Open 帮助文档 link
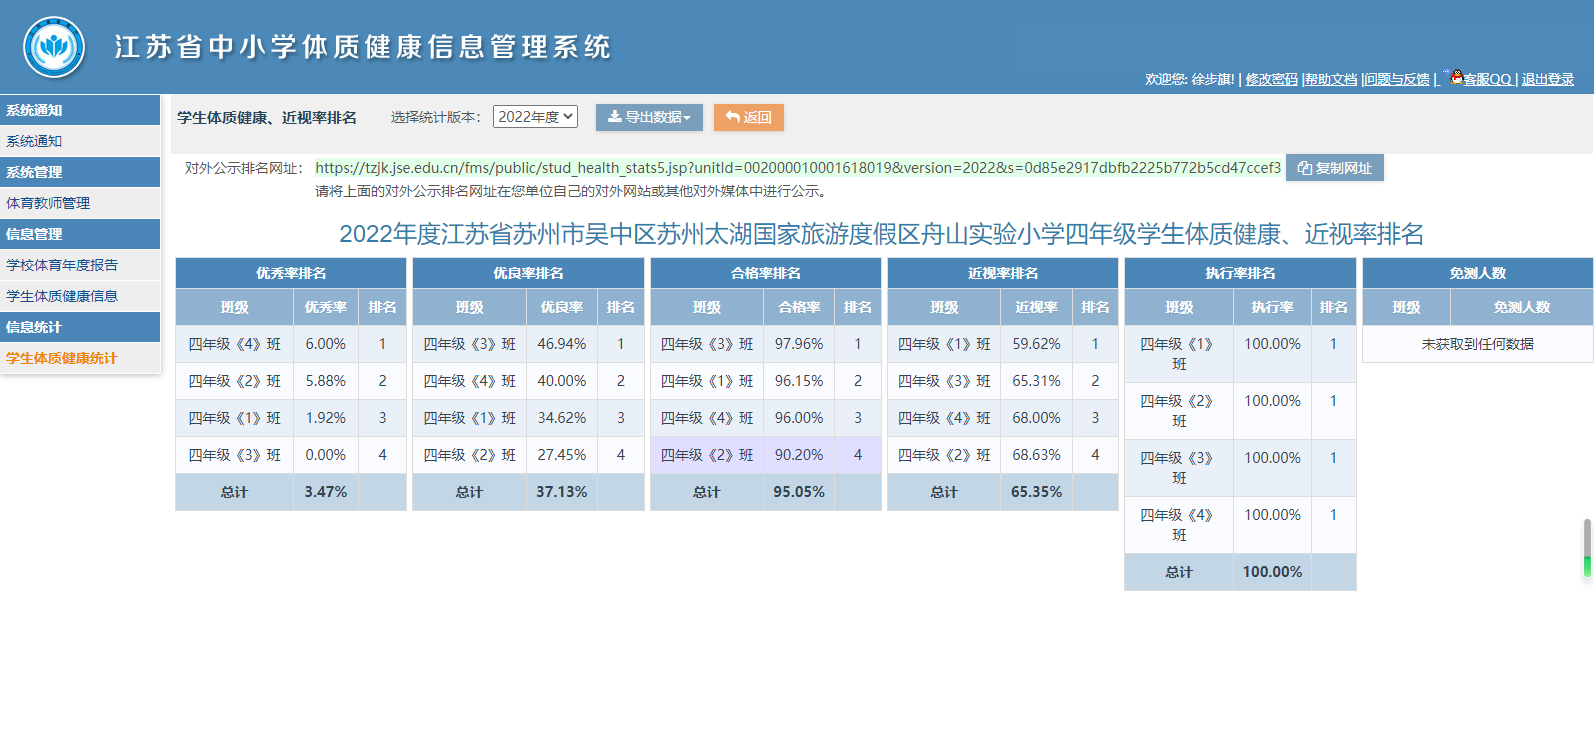 pyautogui.click(x=1331, y=79)
